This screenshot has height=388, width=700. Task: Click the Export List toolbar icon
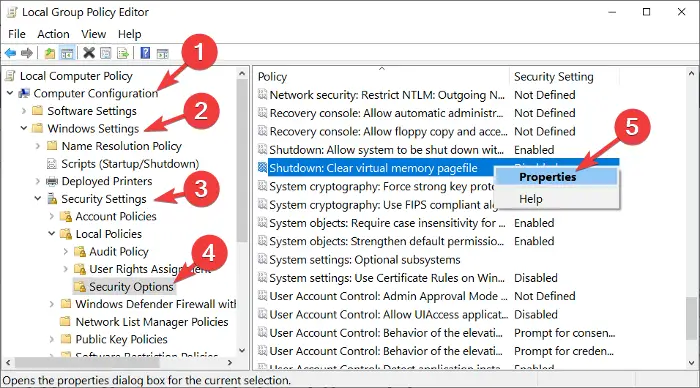[x=123, y=54]
